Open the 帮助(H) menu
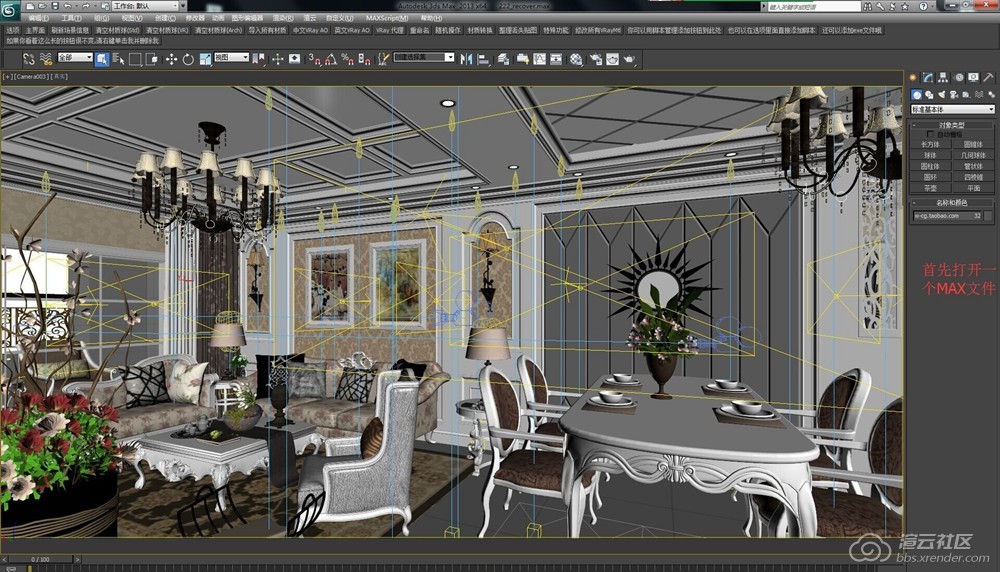This screenshot has width=1000, height=572. click(x=431, y=18)
